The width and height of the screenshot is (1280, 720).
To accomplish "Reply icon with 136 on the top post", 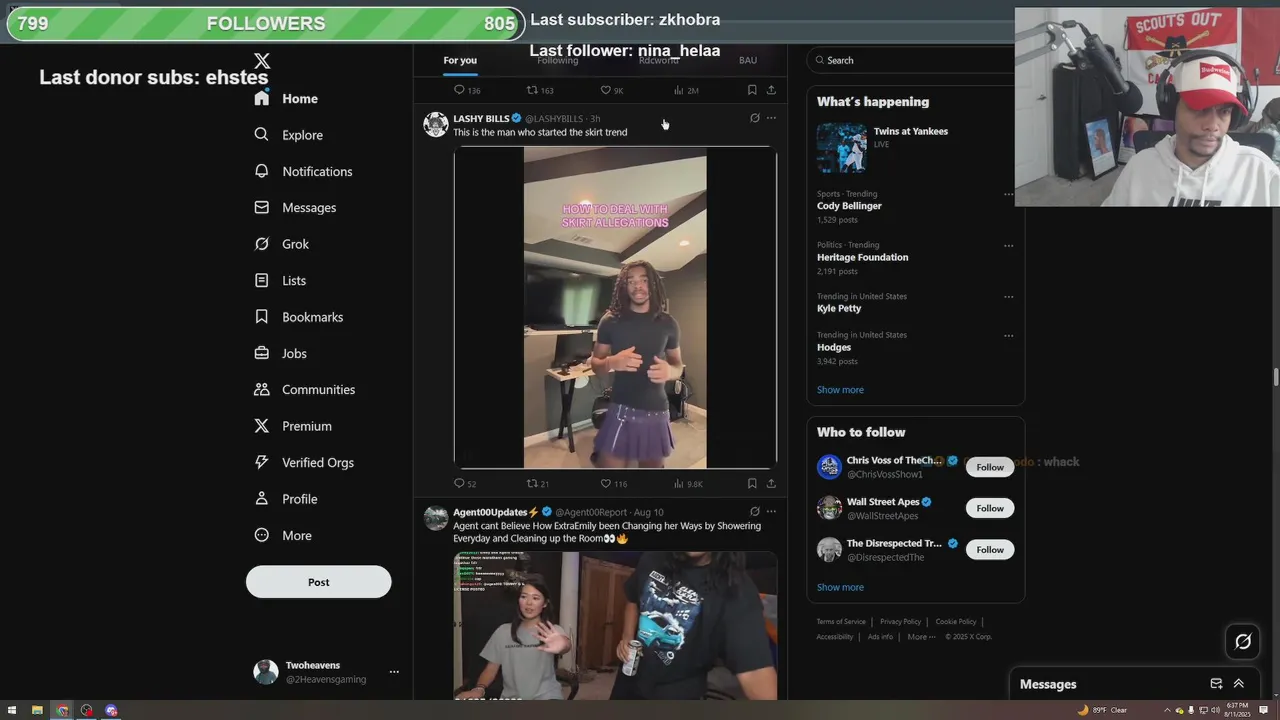I will click(460, 90).
